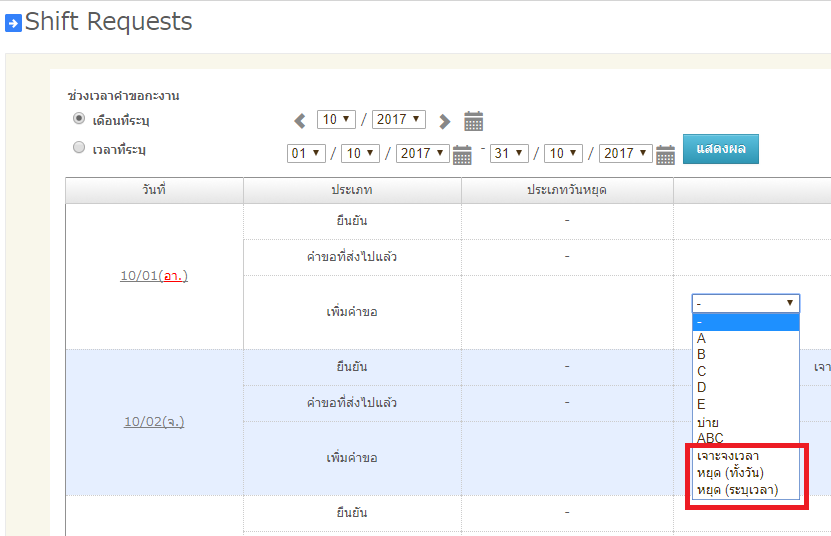Open the month dropdown showing 10
The width and height of the screenshot is (831, 536).
[x=336, y=120]
